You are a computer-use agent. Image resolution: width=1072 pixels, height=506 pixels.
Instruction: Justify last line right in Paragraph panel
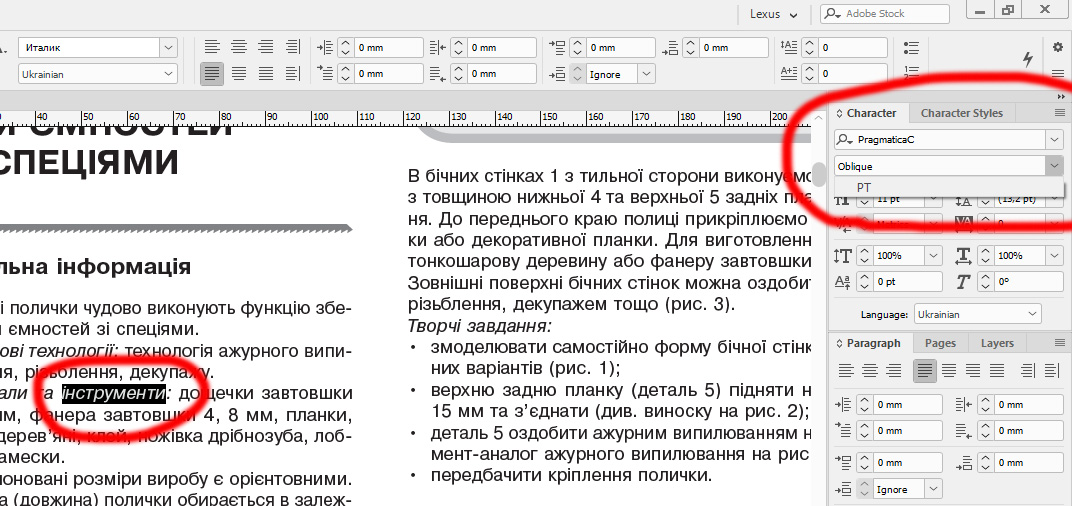pos(973,371)
